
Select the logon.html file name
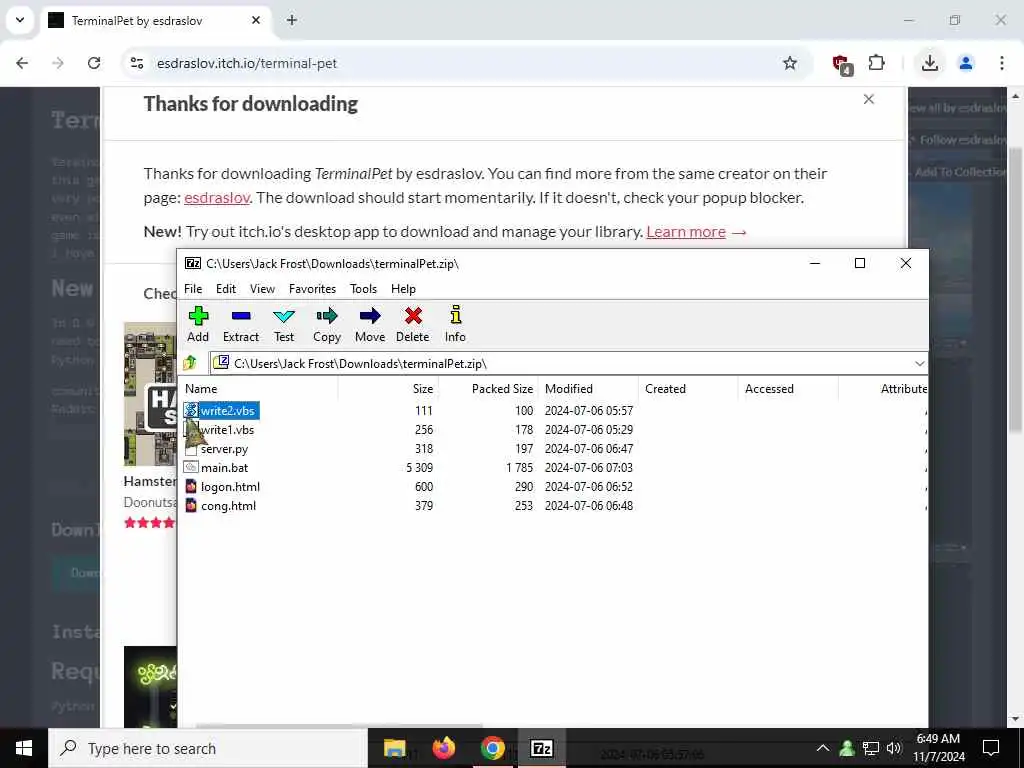(231, 487)
